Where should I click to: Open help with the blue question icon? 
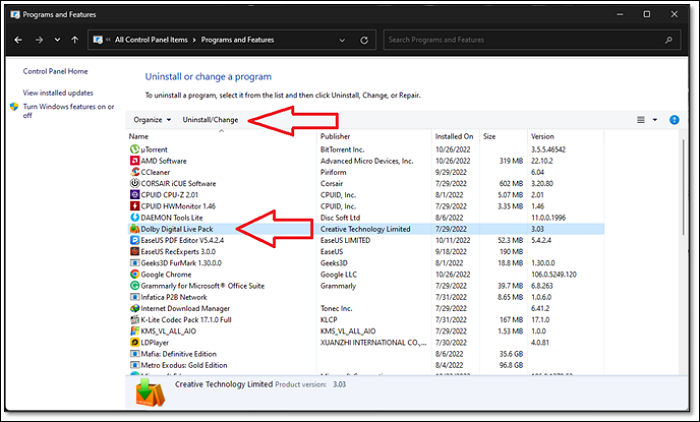pos(674,120)
